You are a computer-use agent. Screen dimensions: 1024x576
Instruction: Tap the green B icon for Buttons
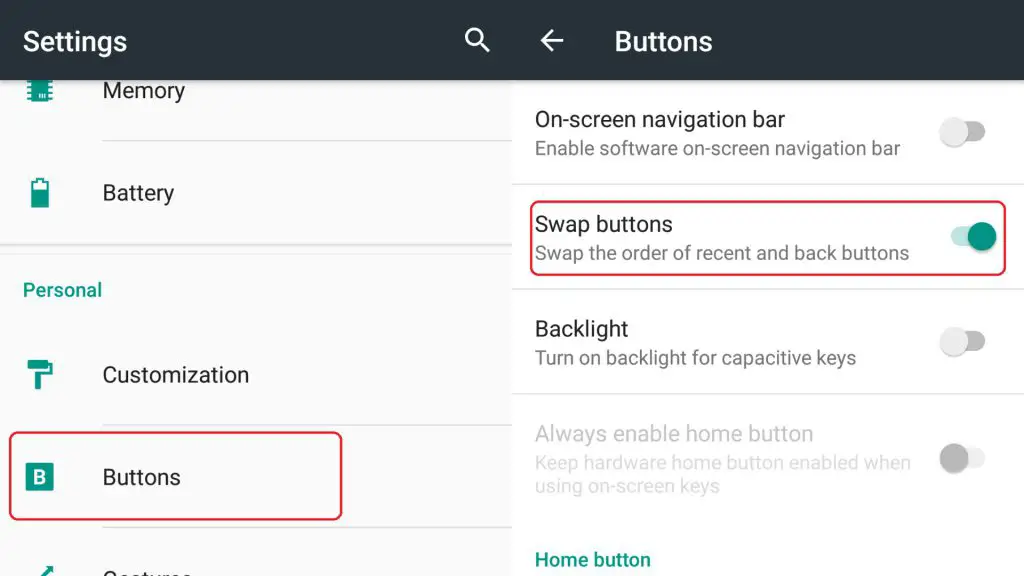point(39,477)
